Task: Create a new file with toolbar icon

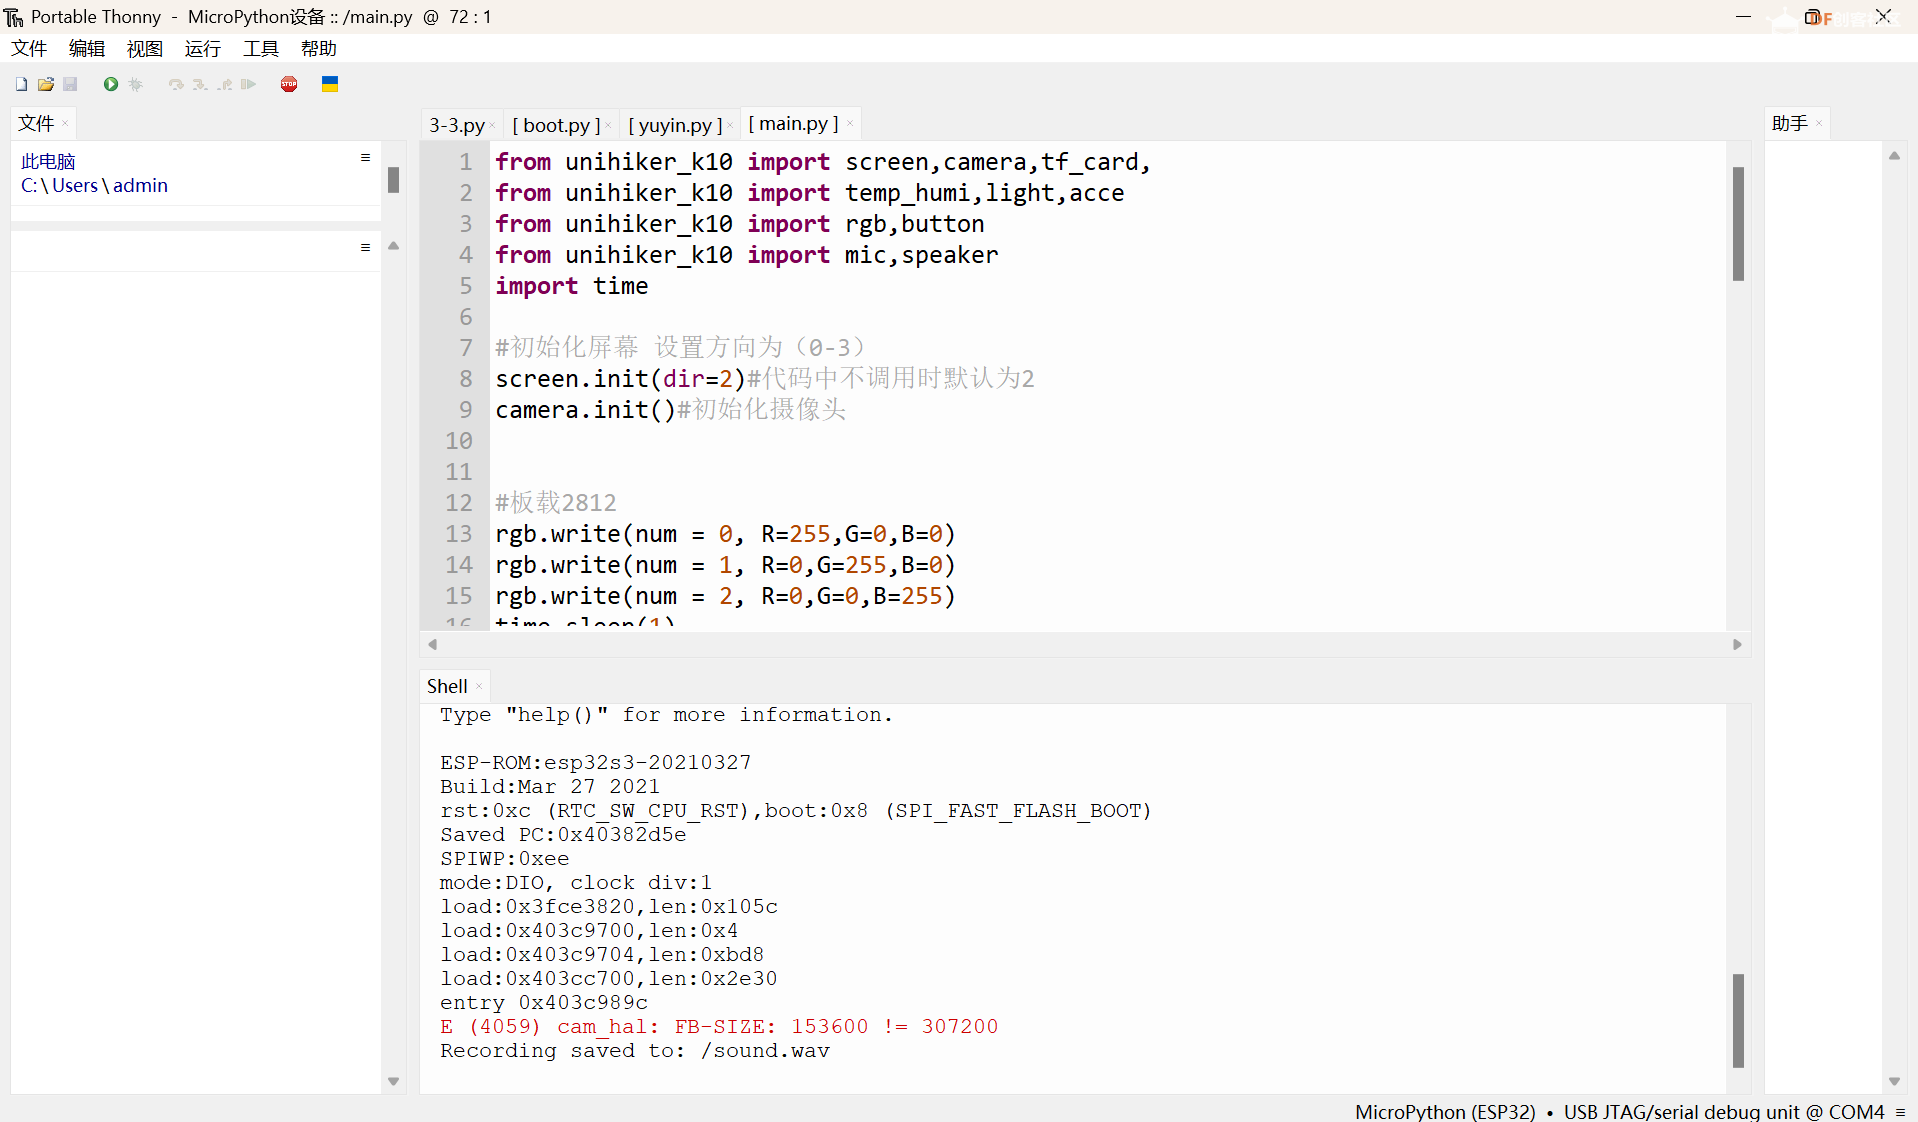Action: tap(21, 84)
